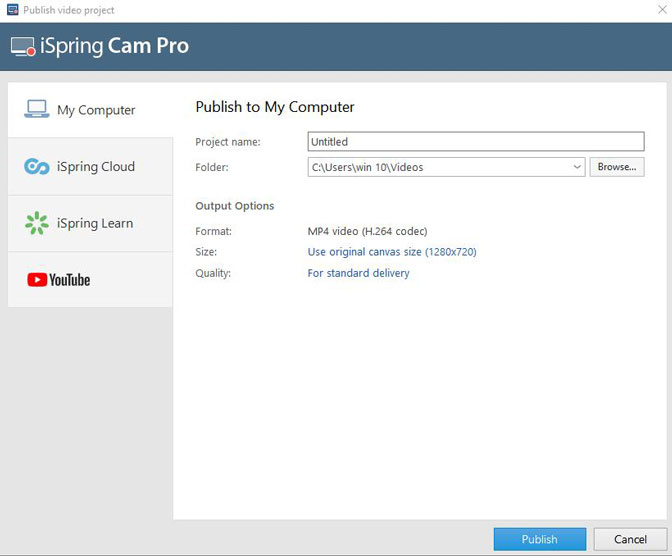Click the Output Options section label
The height and width of the screenshot is (556, 672).
click(234, 206)
